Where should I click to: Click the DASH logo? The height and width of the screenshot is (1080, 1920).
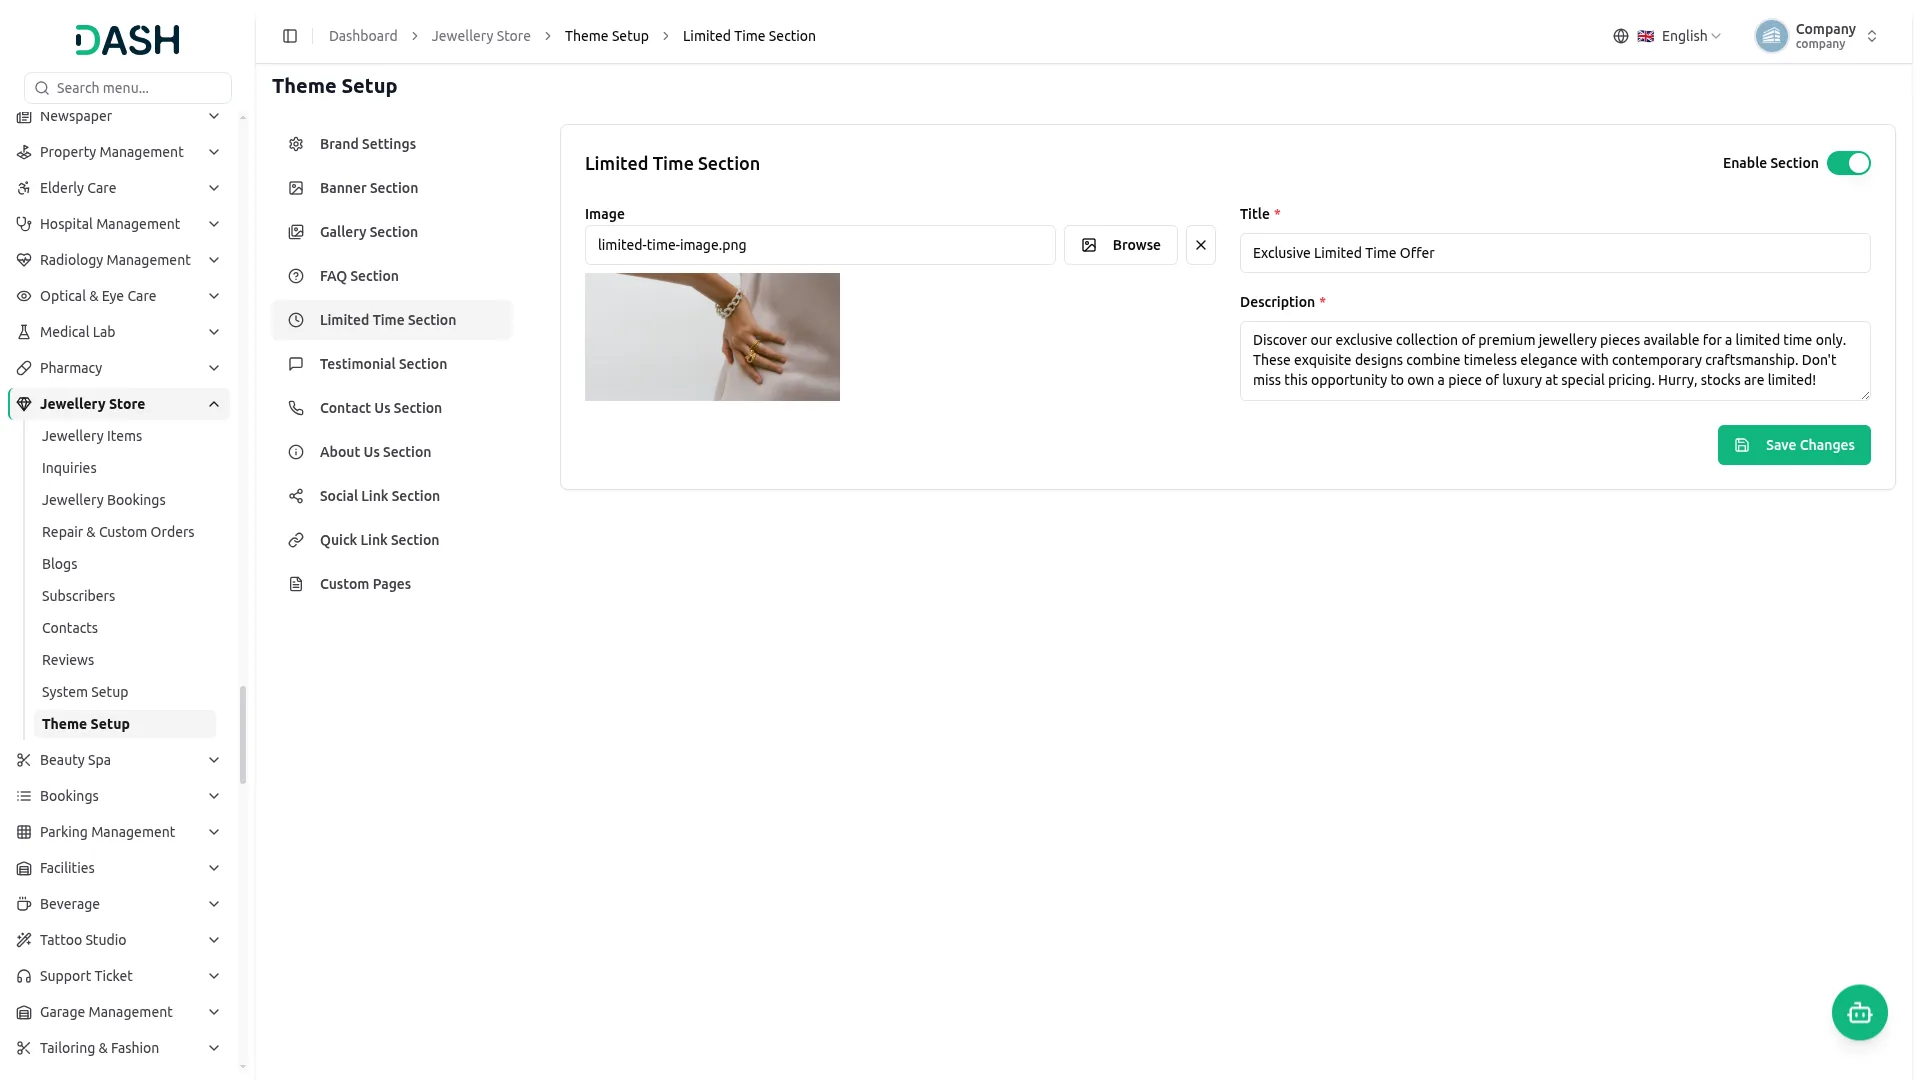click(x=128, y=40)
